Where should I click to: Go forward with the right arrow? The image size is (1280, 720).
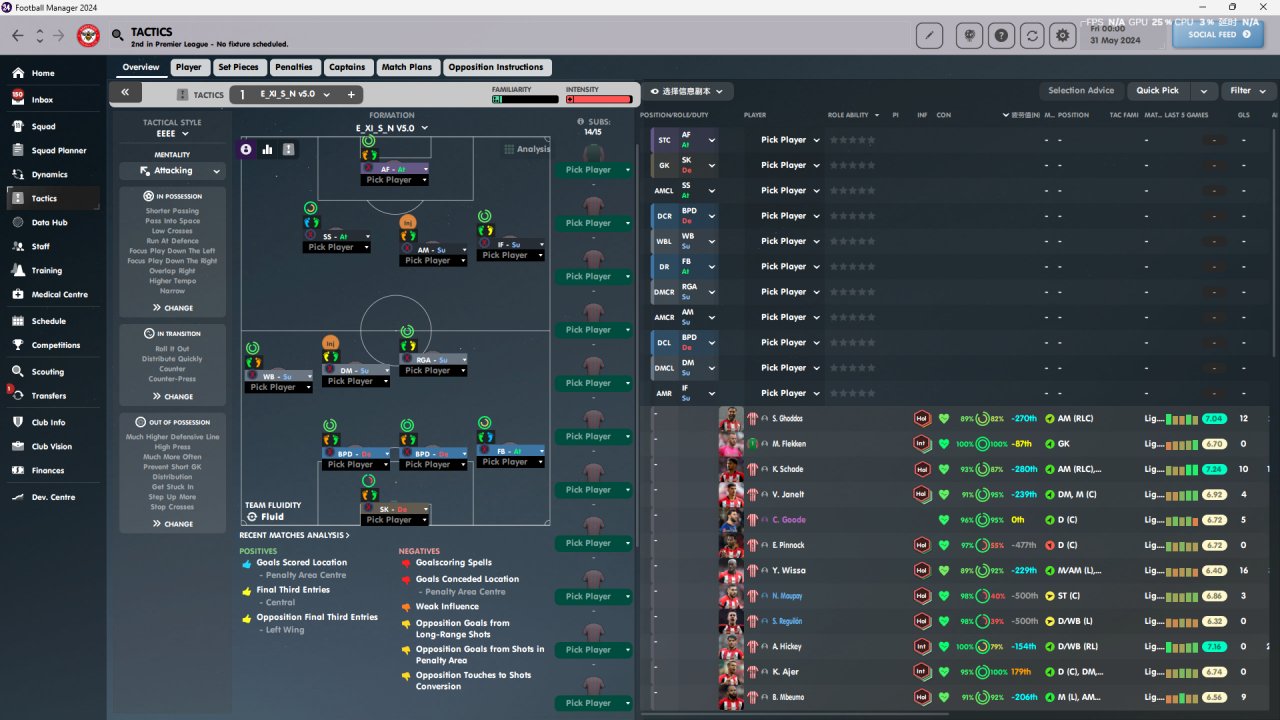(x=58, y=36)
